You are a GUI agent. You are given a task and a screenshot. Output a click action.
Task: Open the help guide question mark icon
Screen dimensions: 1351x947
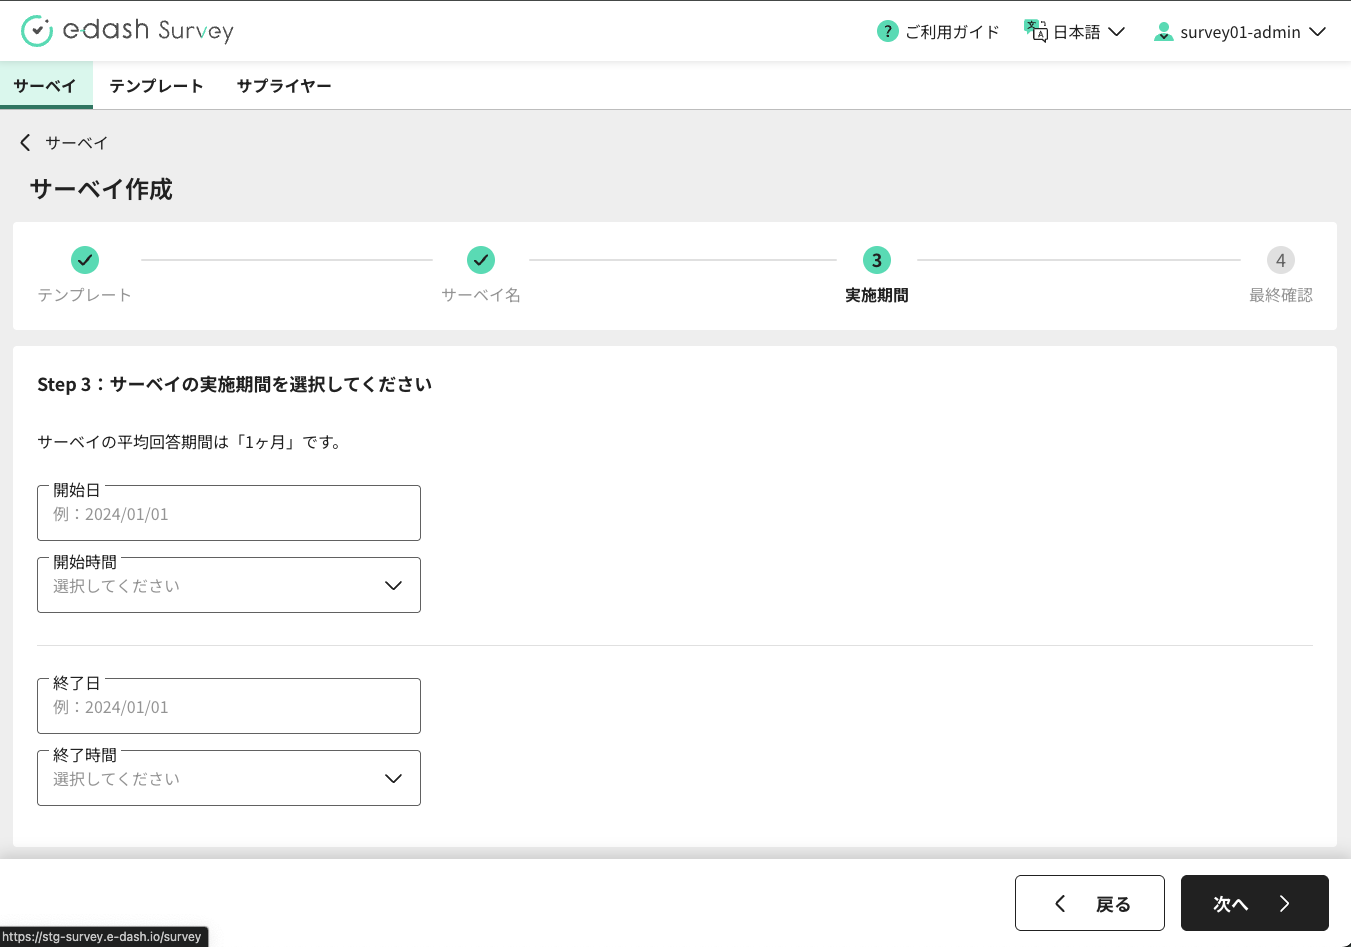pos(887,31)
